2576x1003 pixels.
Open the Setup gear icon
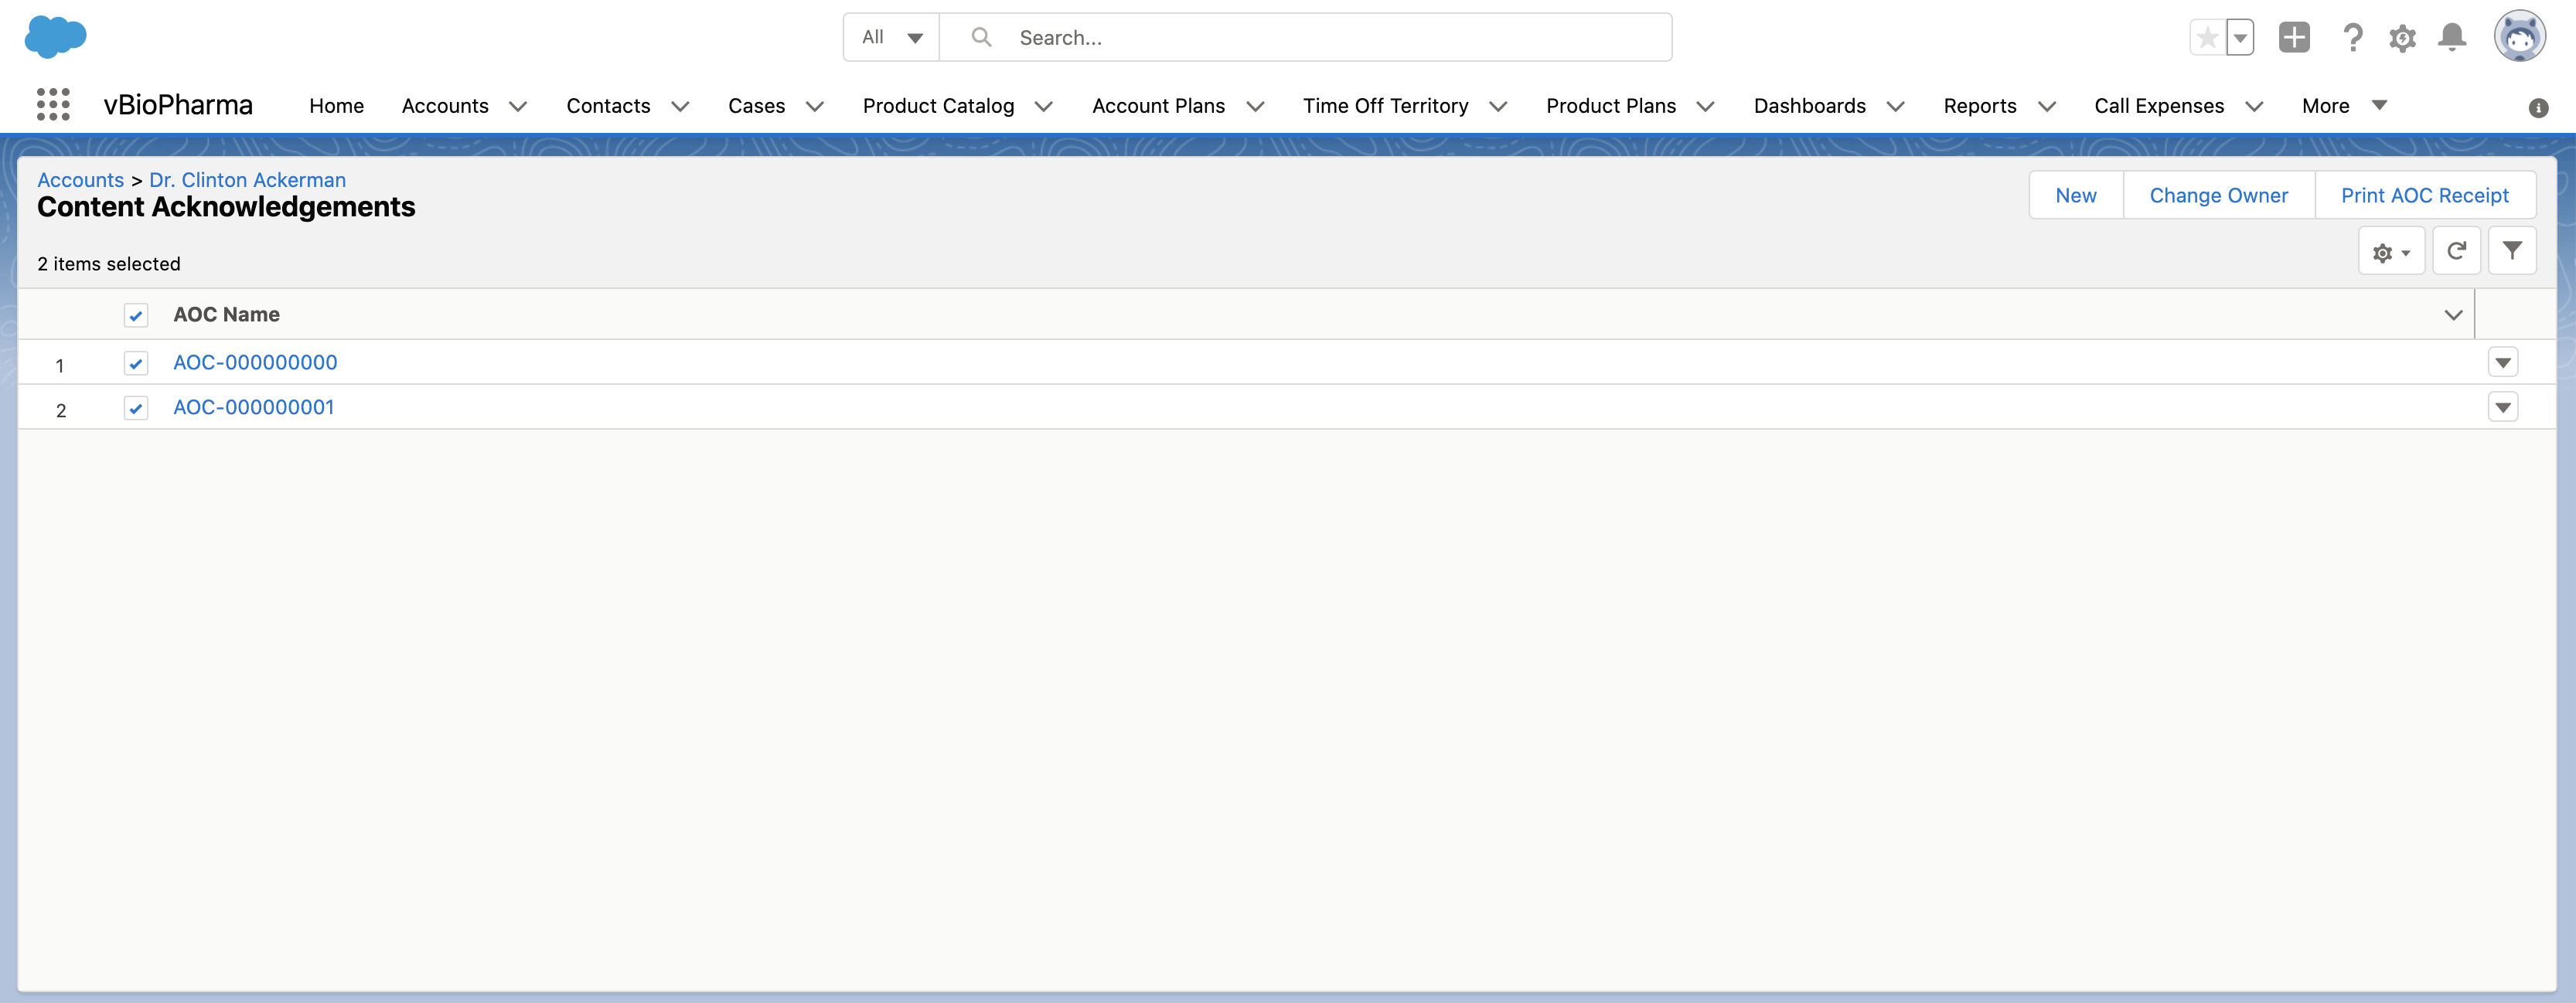2402,38
